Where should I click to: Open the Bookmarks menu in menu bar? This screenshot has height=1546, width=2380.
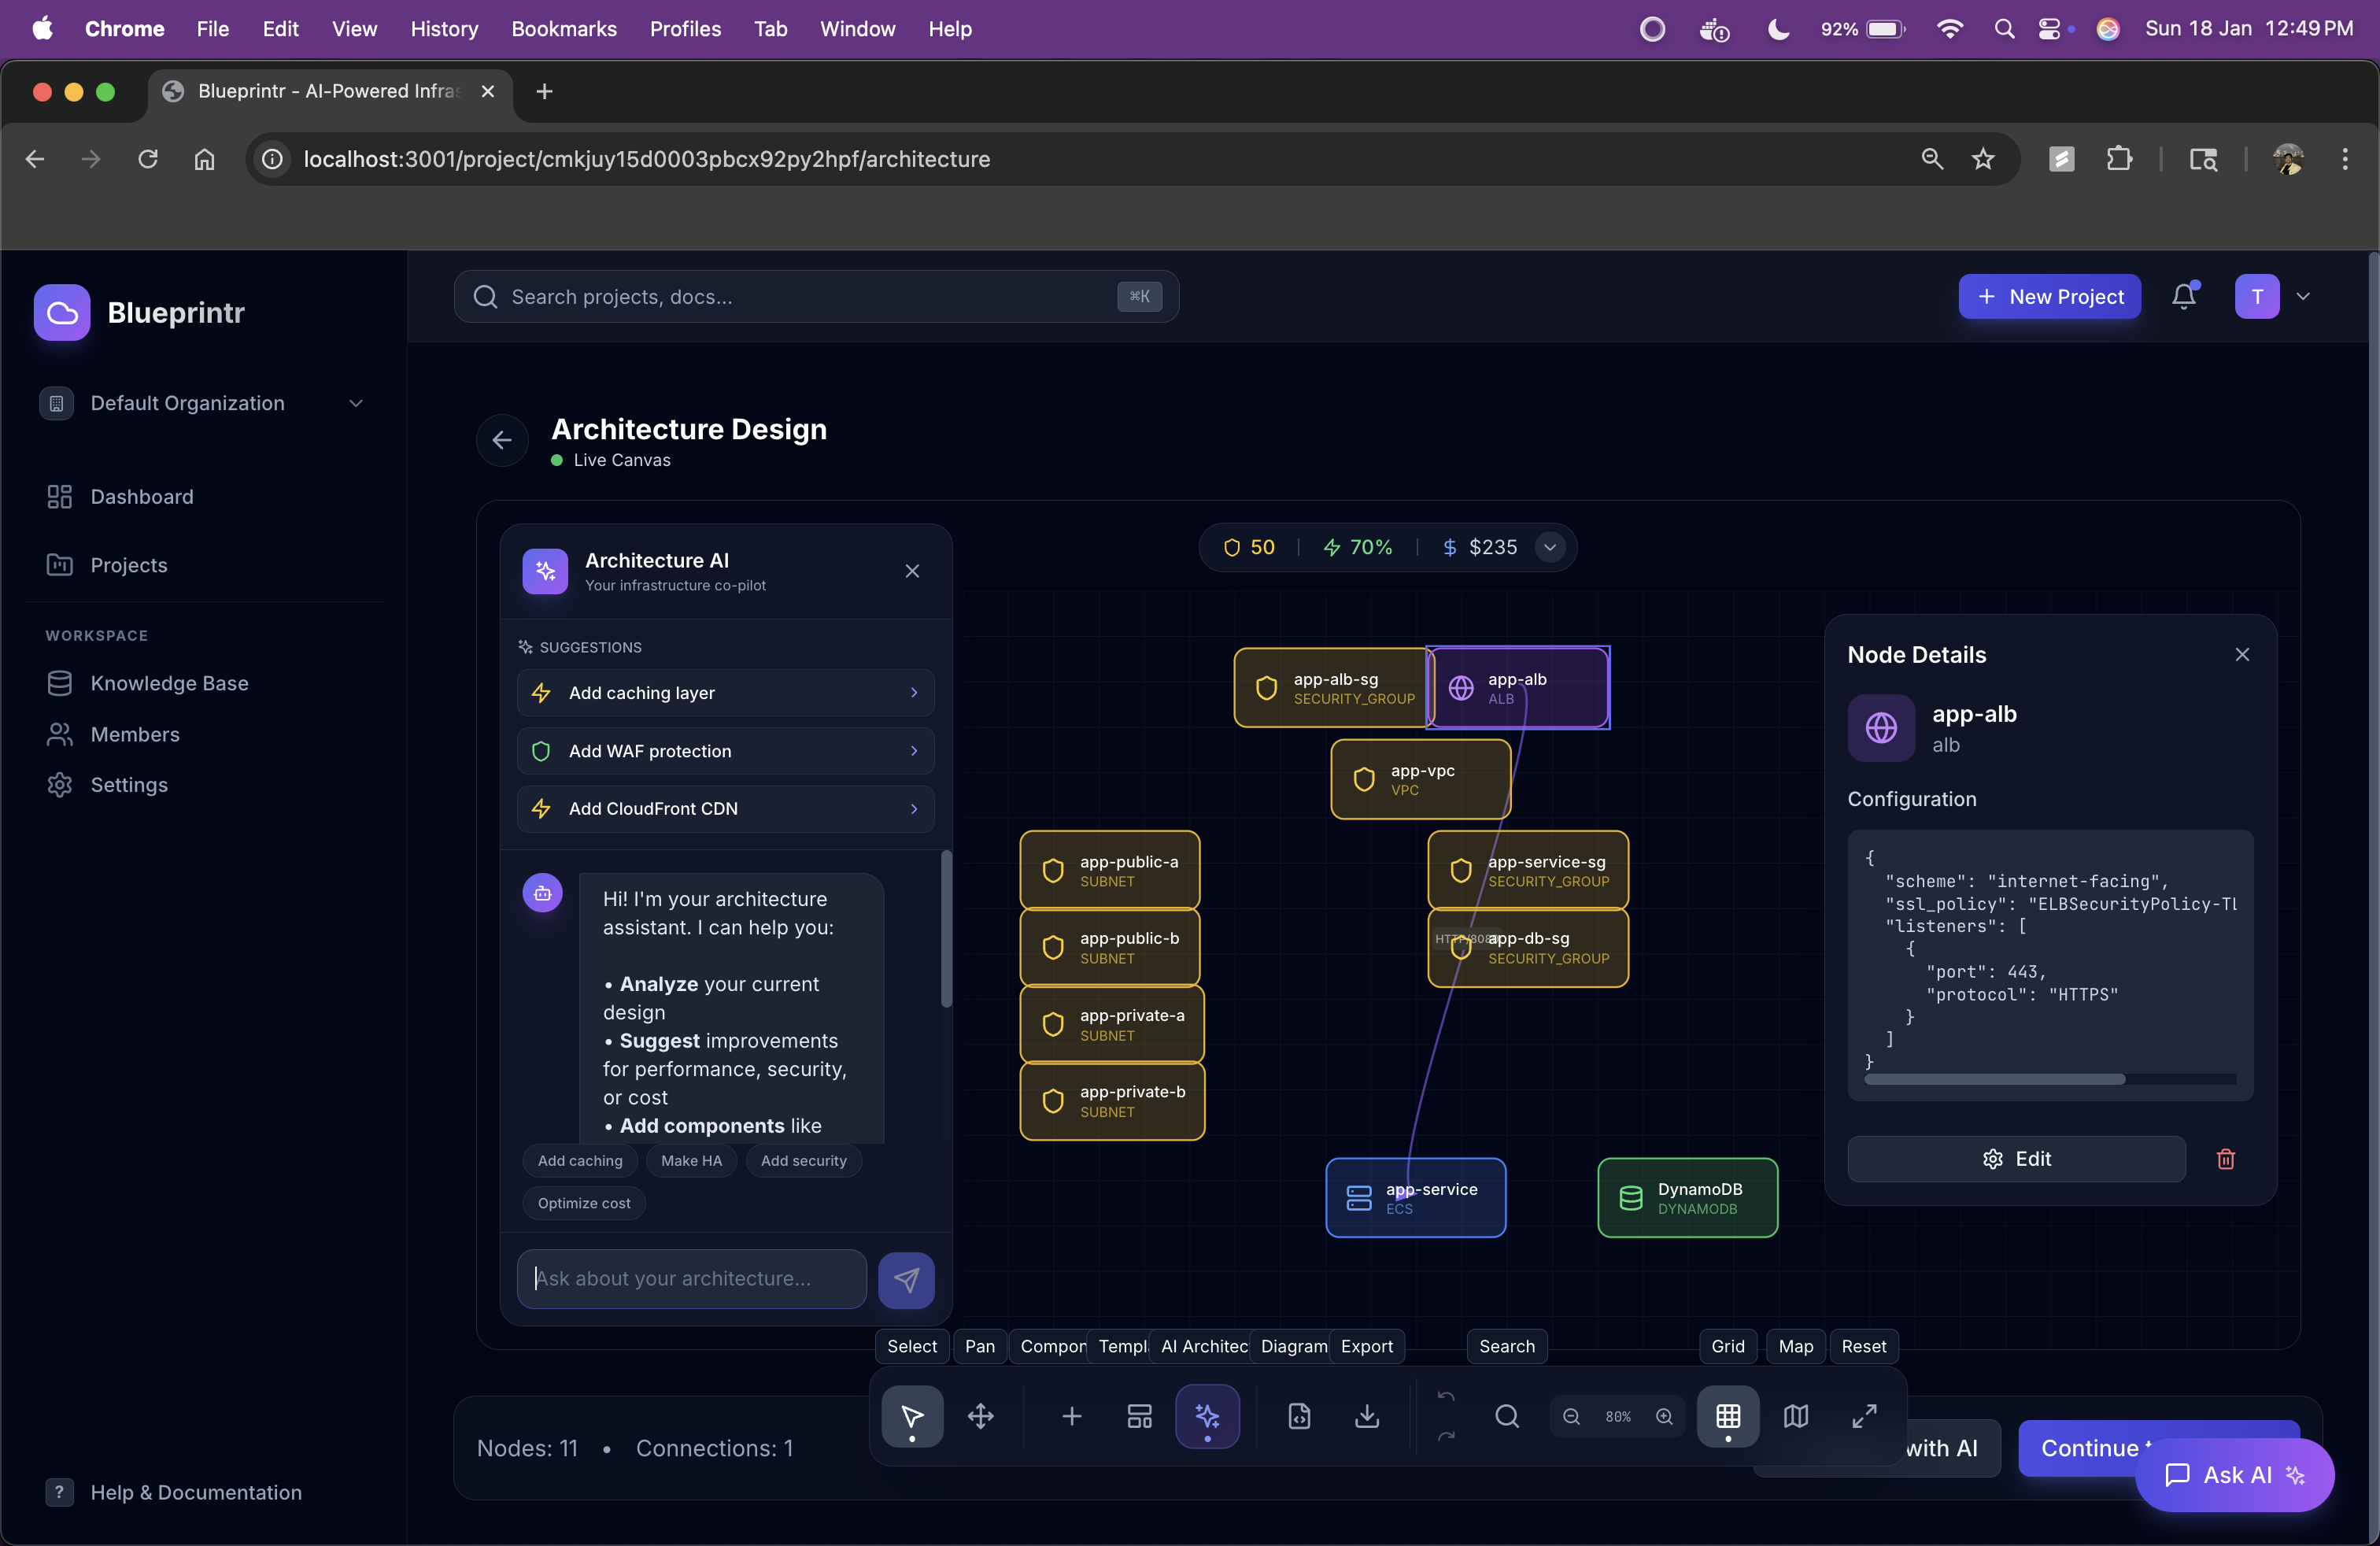pos(563,28)
